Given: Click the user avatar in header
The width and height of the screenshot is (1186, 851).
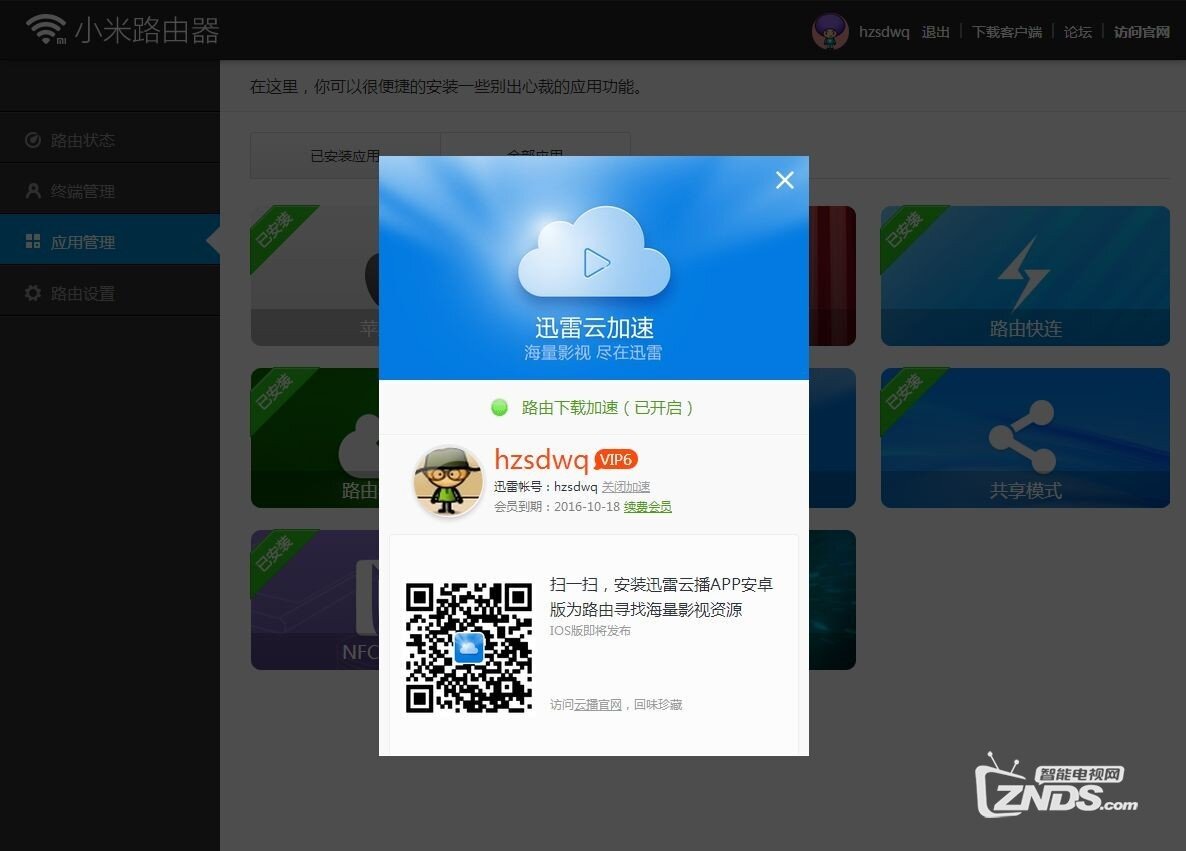Looking at the screenshot, I should pos(830,31).
